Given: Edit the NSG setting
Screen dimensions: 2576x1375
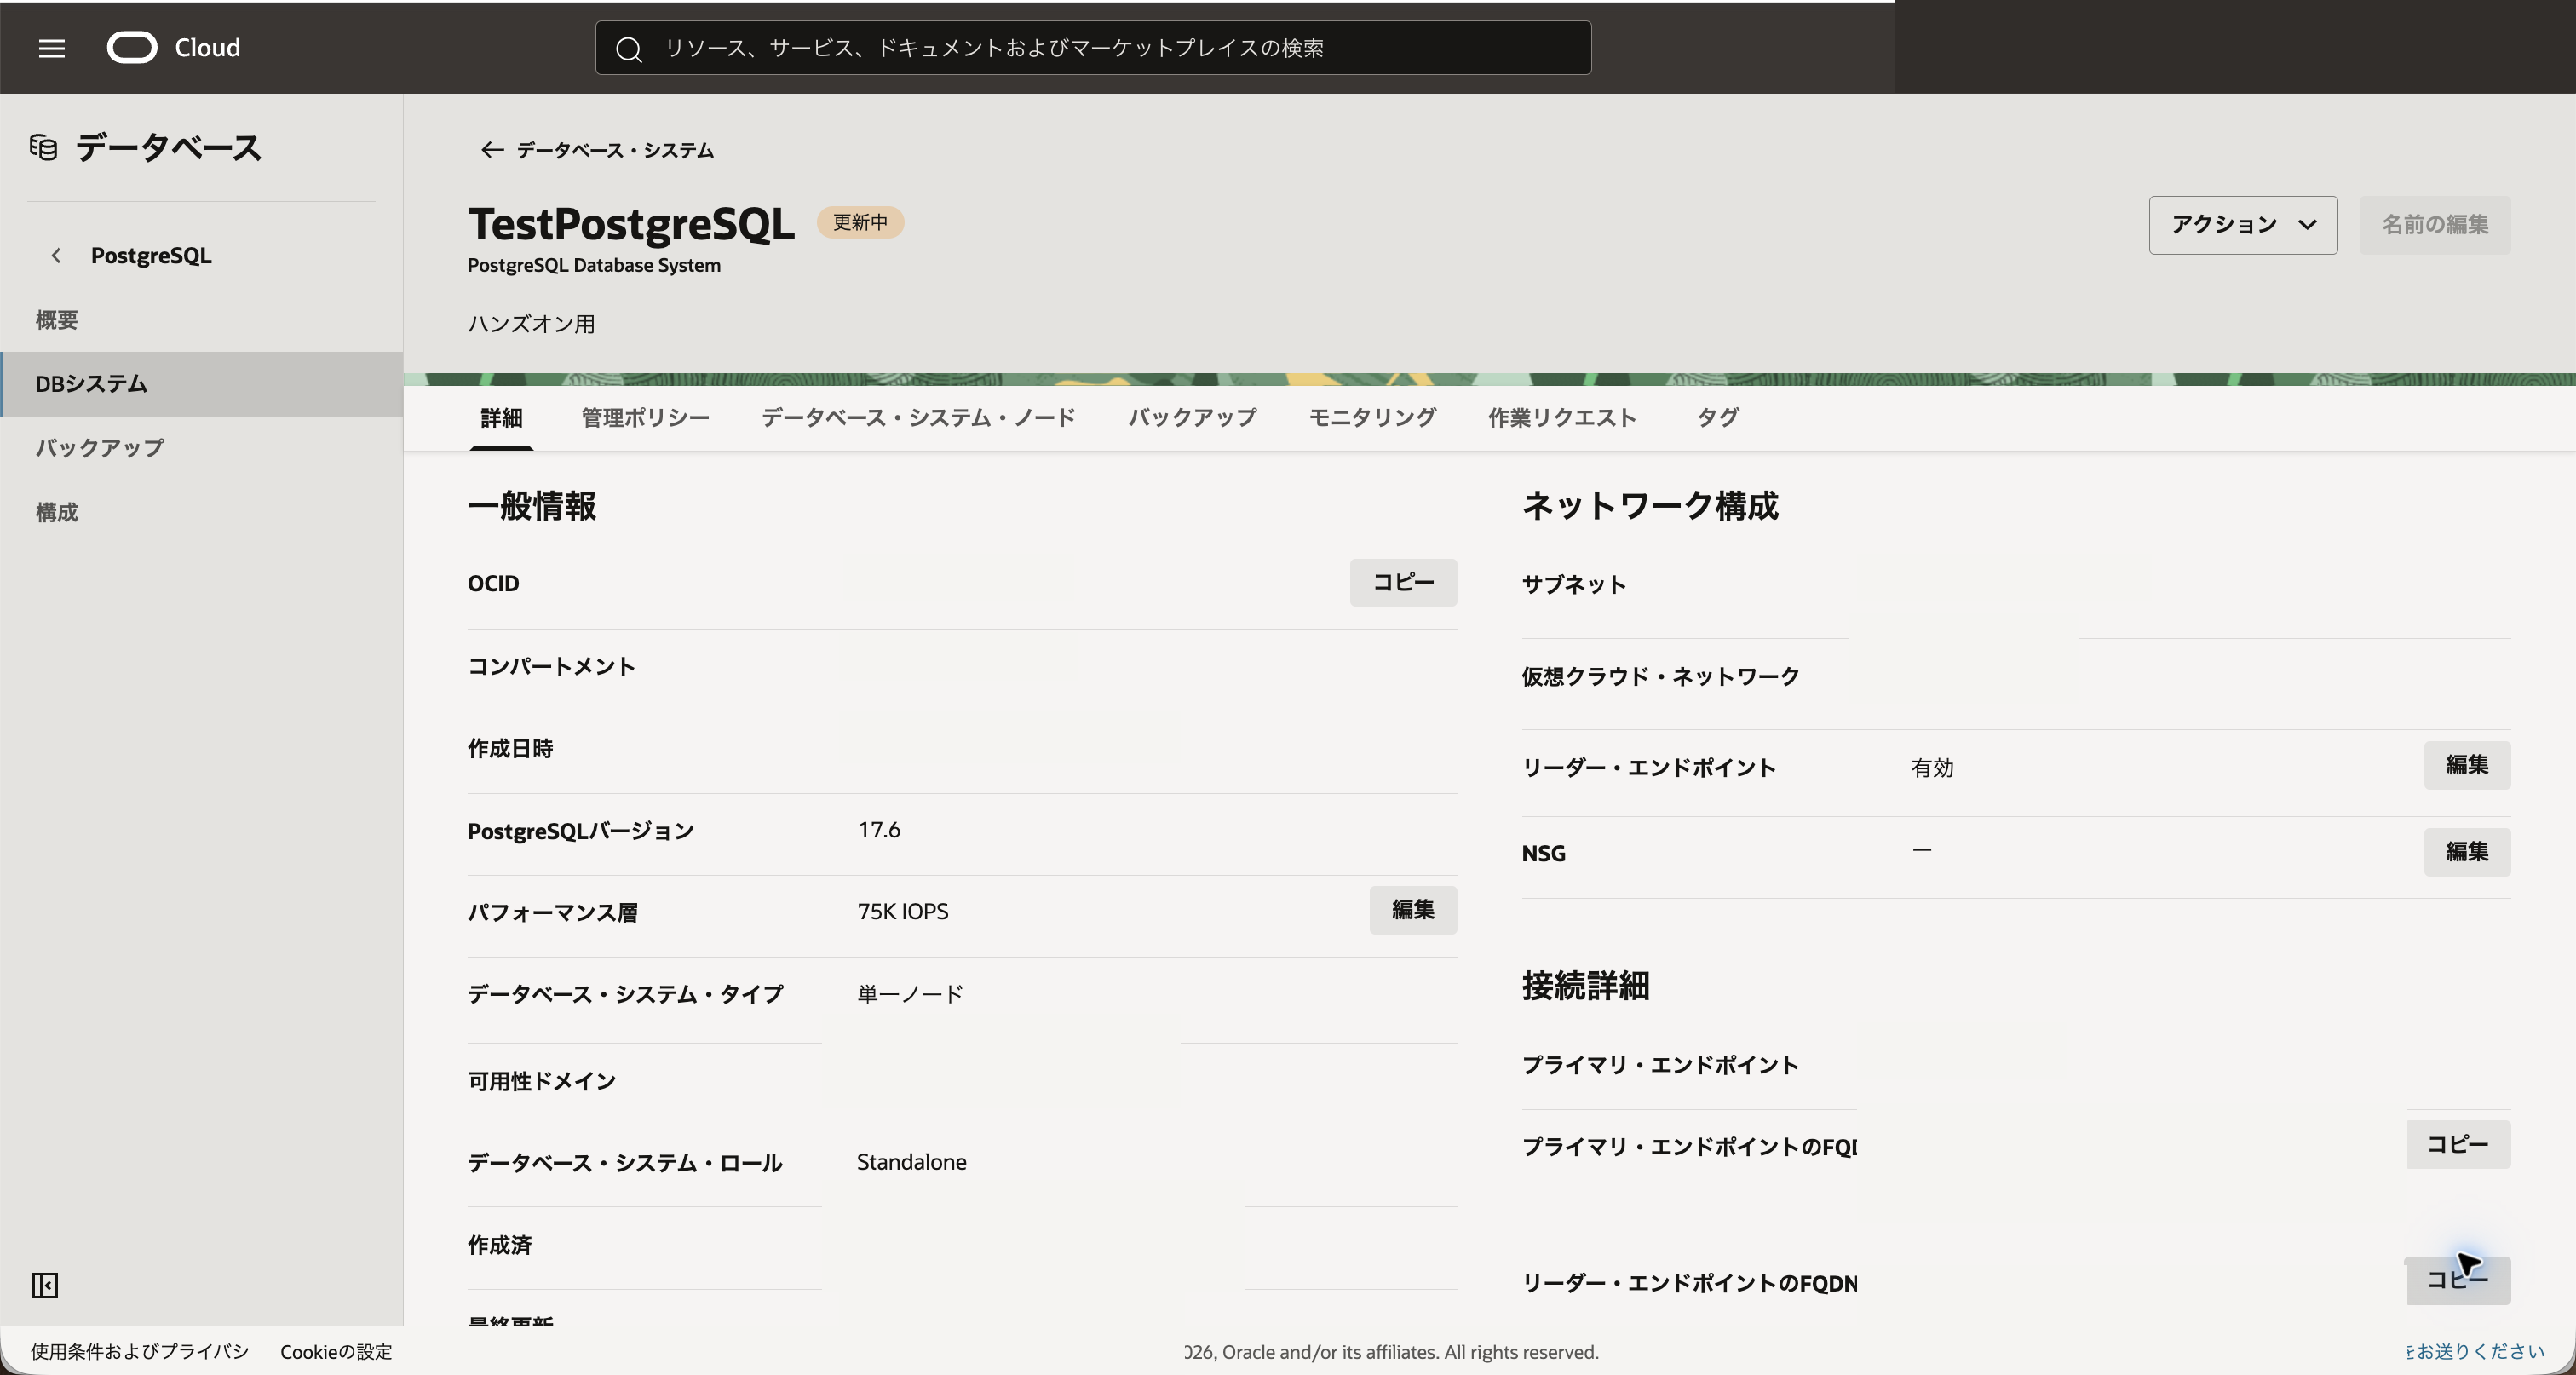Looking at the screenshot, I should tap(2466, 852).
